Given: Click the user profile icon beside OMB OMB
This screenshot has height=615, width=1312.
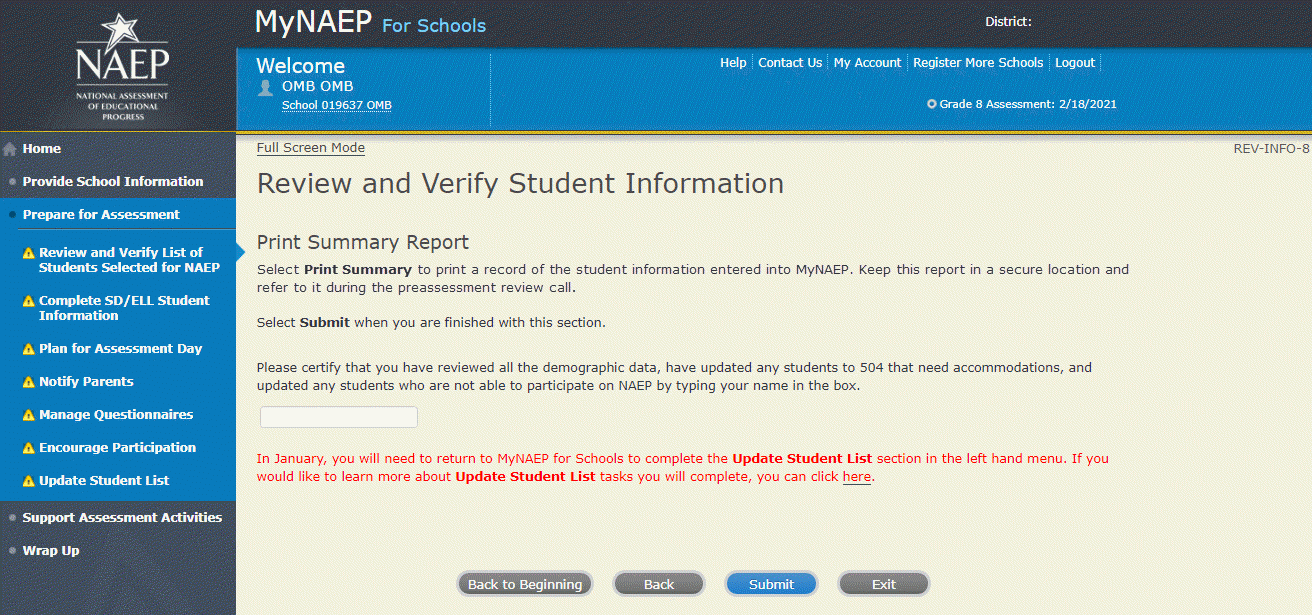Looking at the screenshot, I should click(x=265, y=87).
